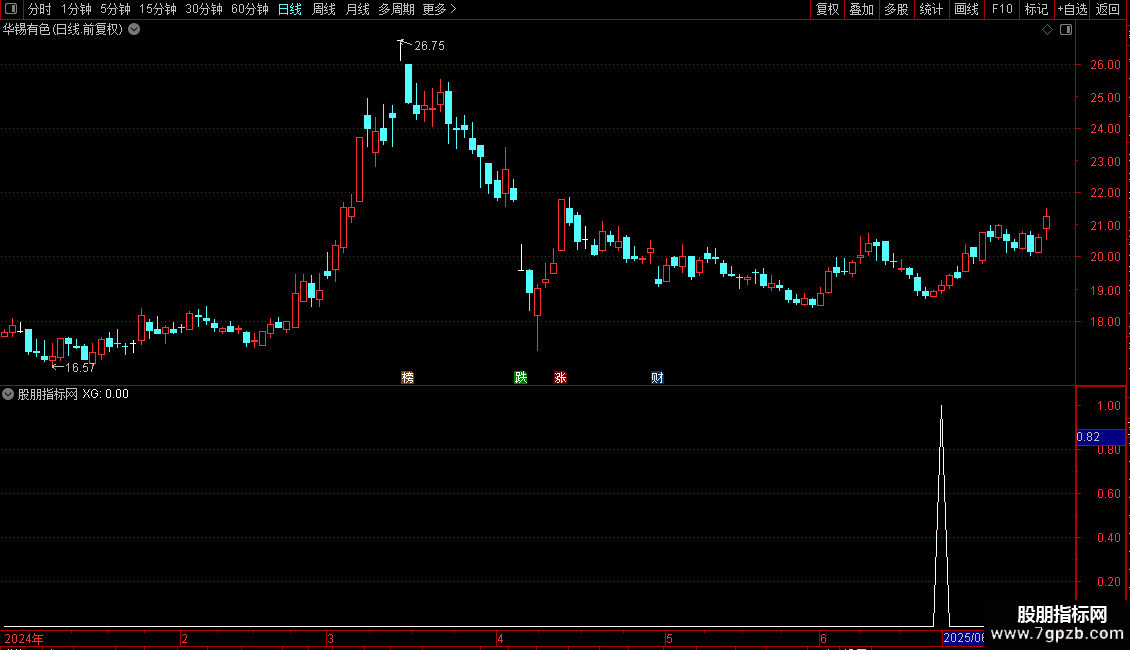The width and height of the screenshot is (1130, 650).
Task: Click the 26.75 high price label
Action: point(430,46)
